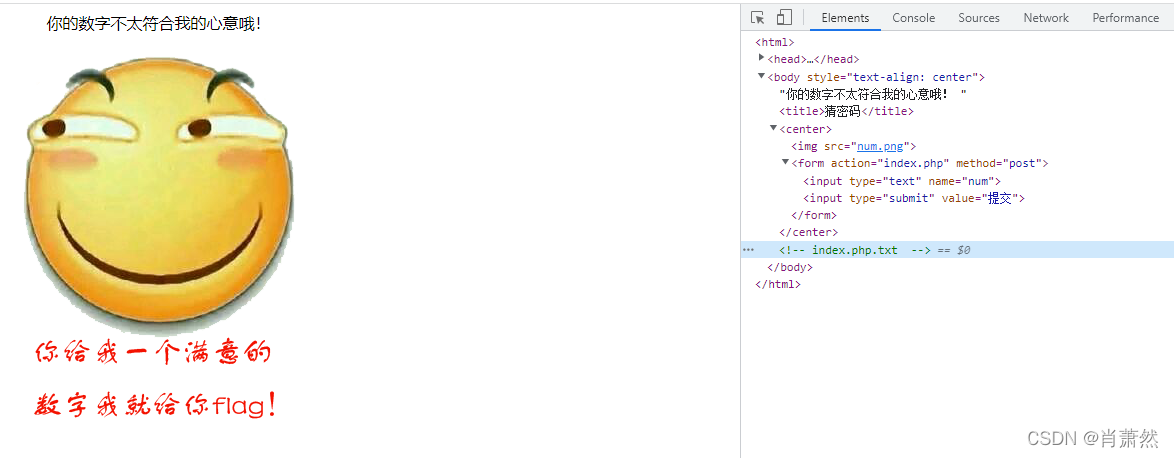The height and width of the screenshot is (458, 1174).
Task: Click the three-dots beside the comment line
Action: point(748,249)
